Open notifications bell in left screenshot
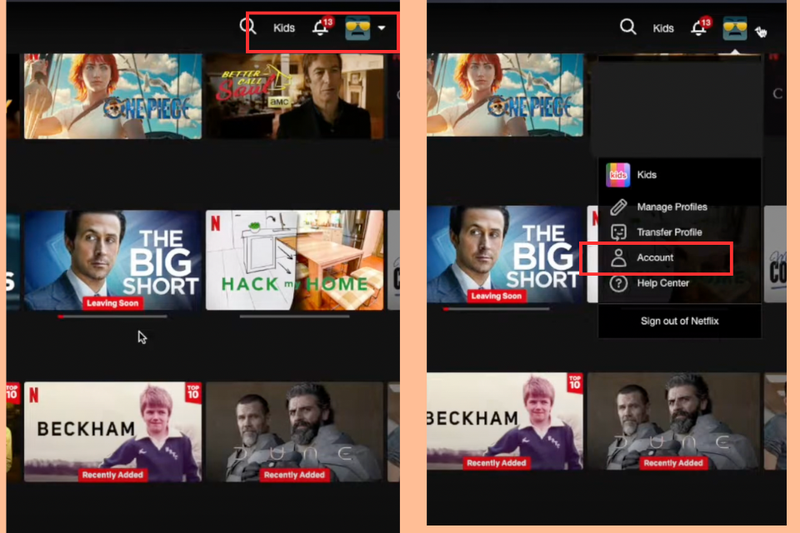800x533 pixels. pyautogui.click(x=320, y=28)
